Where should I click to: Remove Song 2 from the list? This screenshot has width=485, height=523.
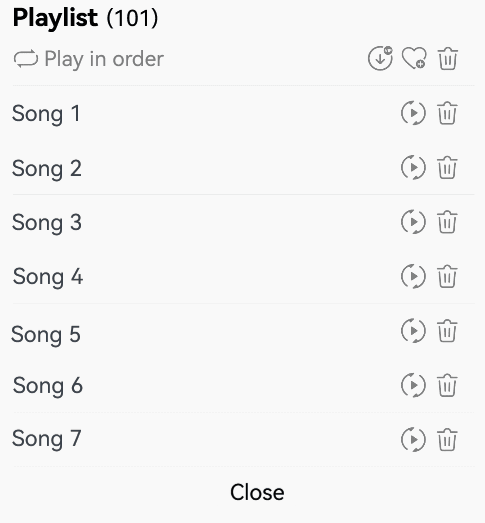pos(447,167)
